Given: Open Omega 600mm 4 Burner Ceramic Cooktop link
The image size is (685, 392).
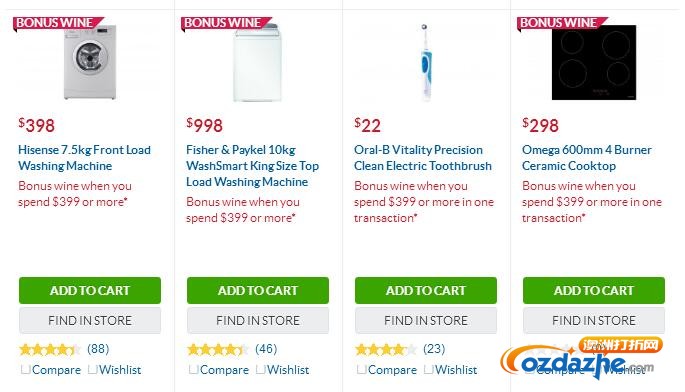Looking at the screenshot, I should (587, 158).
